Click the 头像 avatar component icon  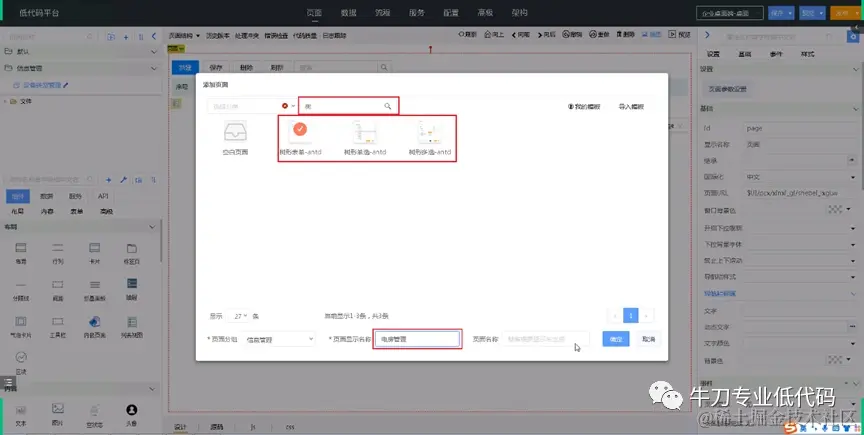click(x=131, y=410)
